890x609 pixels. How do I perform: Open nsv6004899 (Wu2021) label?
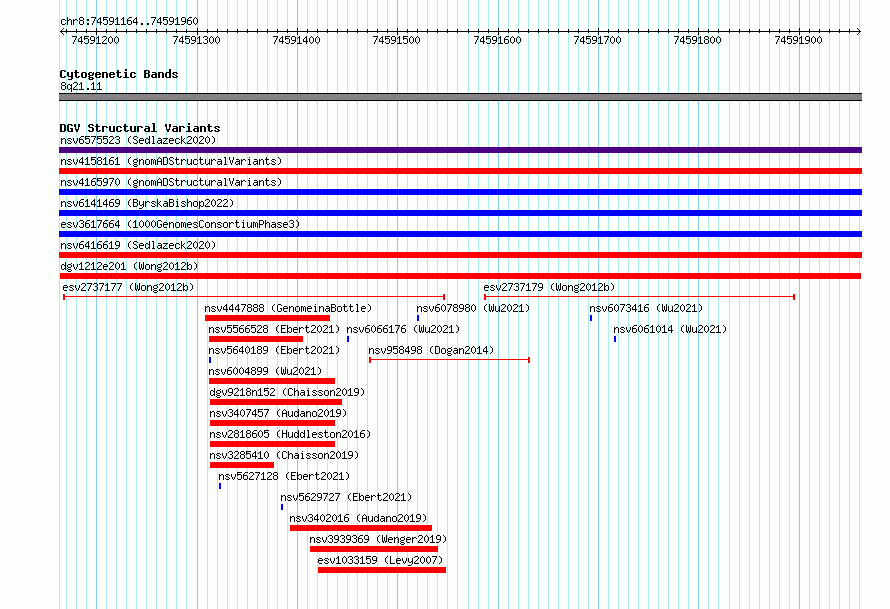click(265, 371)
